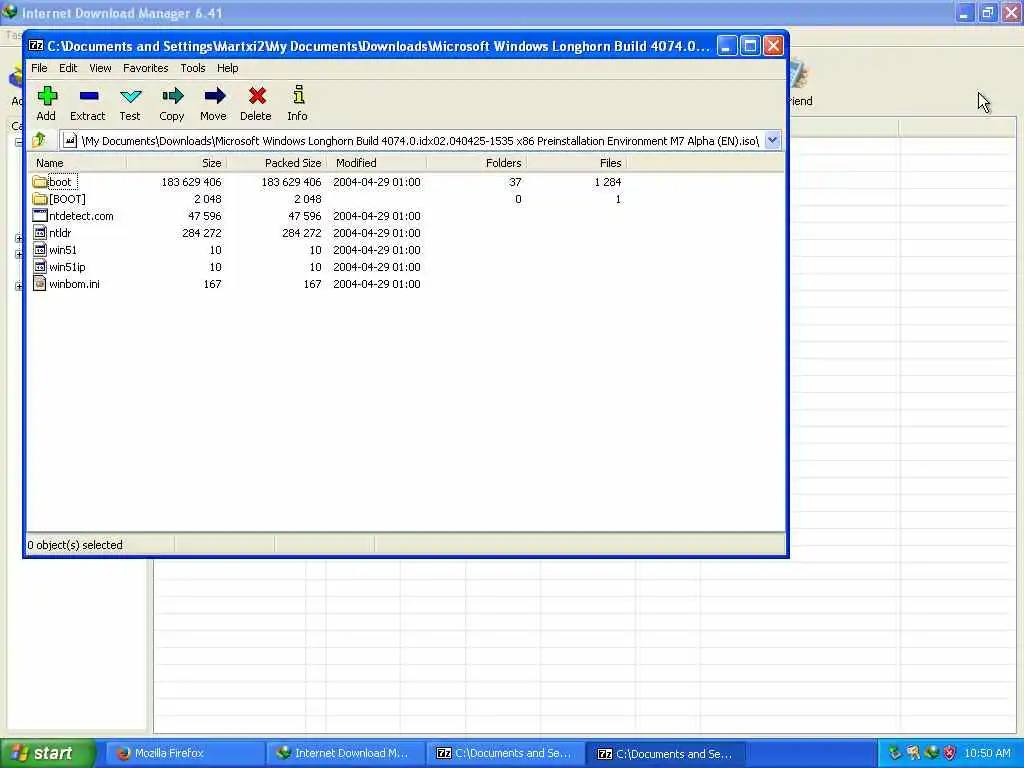Screen dimensions: 1024x768
Task: Run the Test archive tool
Action: click(131, 97)
